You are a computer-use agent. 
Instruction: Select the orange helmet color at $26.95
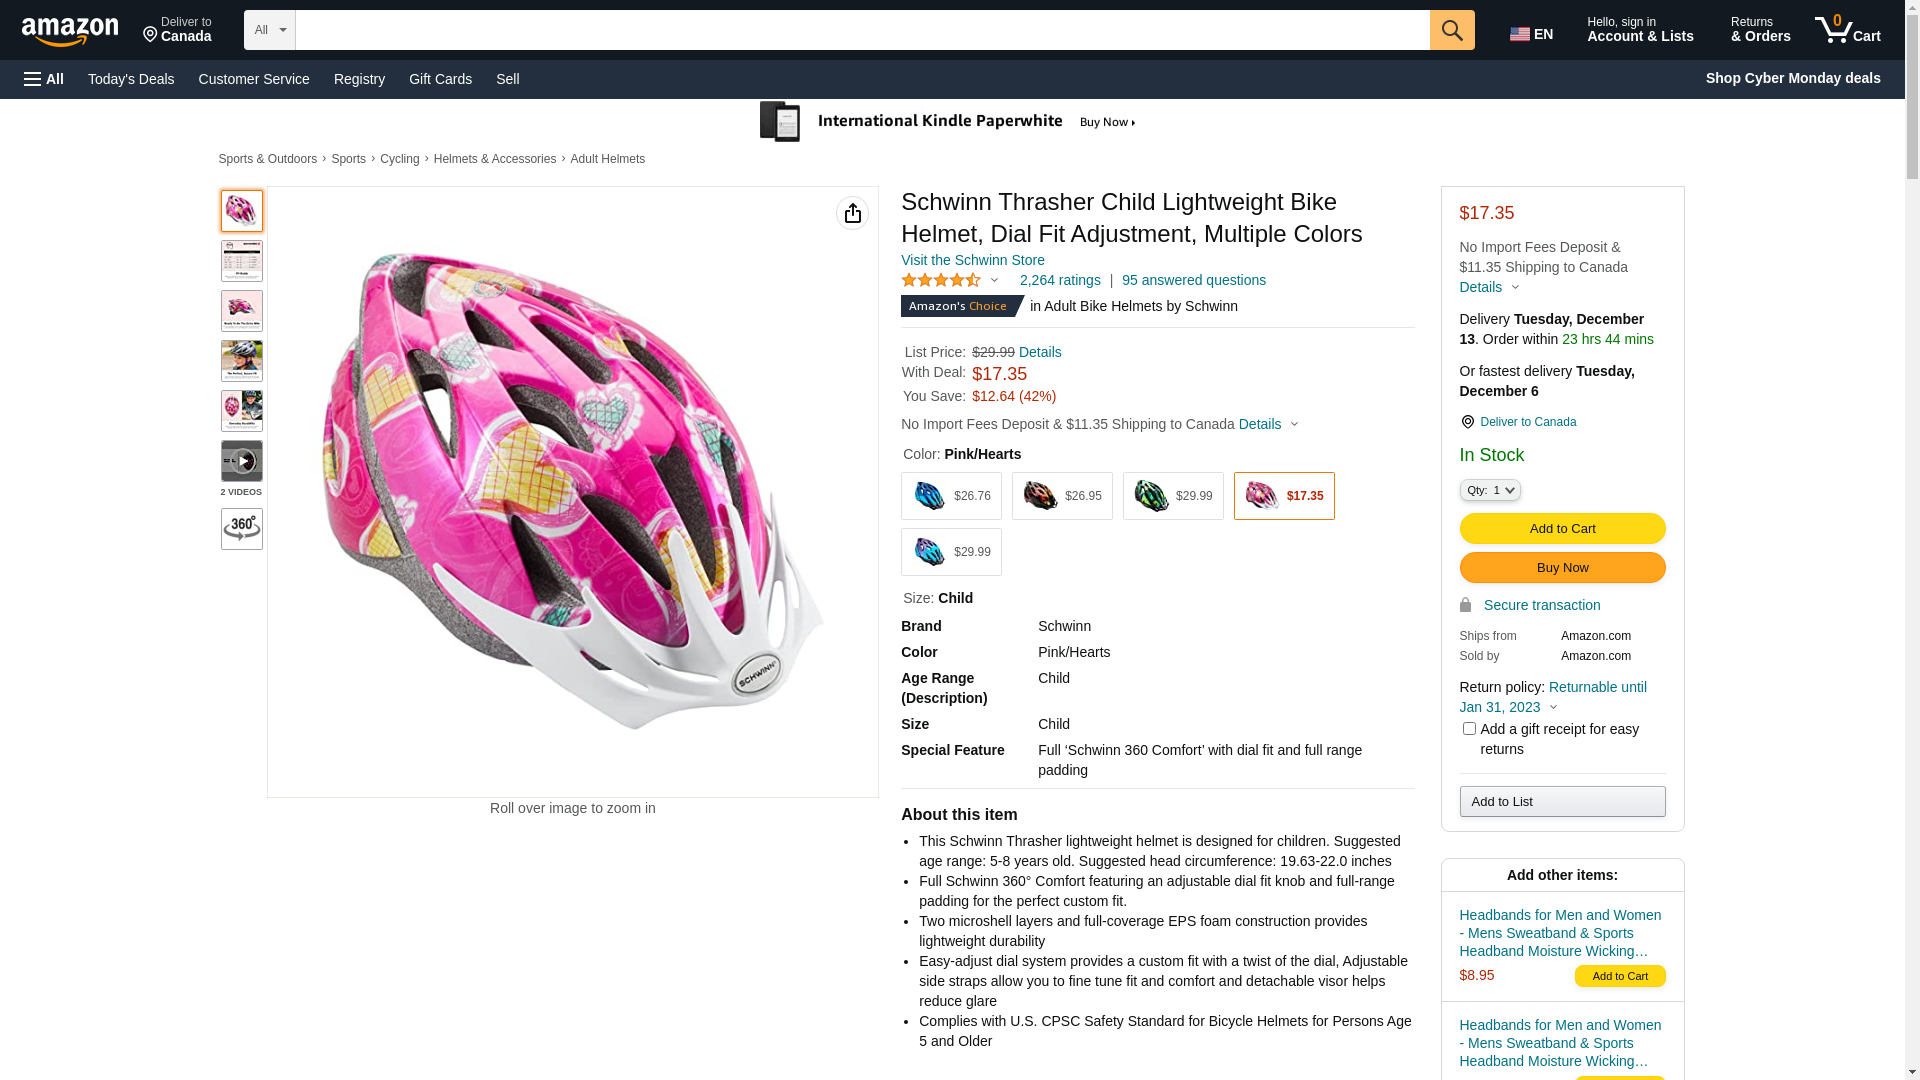tap(1062, 496)
